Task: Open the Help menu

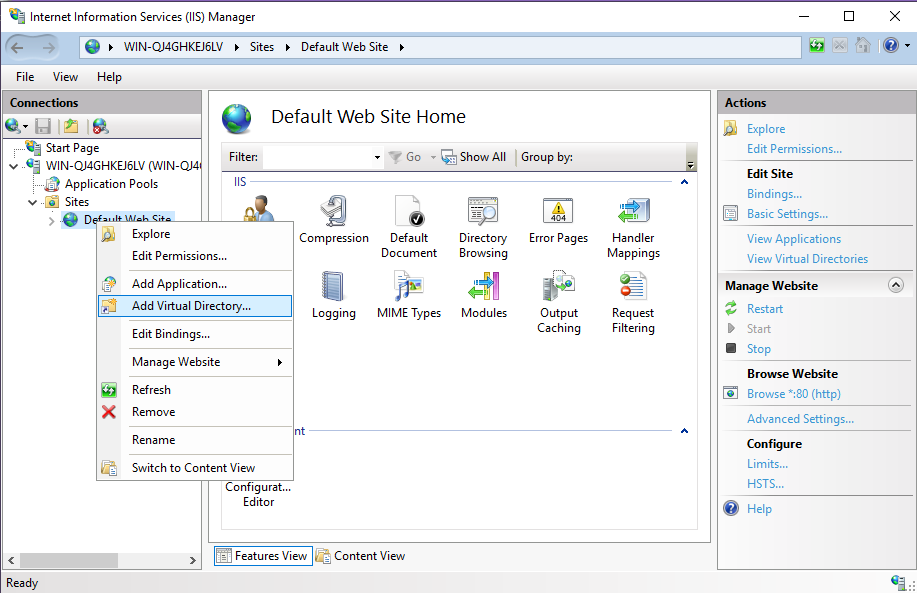Action: (x=109, y=77)
